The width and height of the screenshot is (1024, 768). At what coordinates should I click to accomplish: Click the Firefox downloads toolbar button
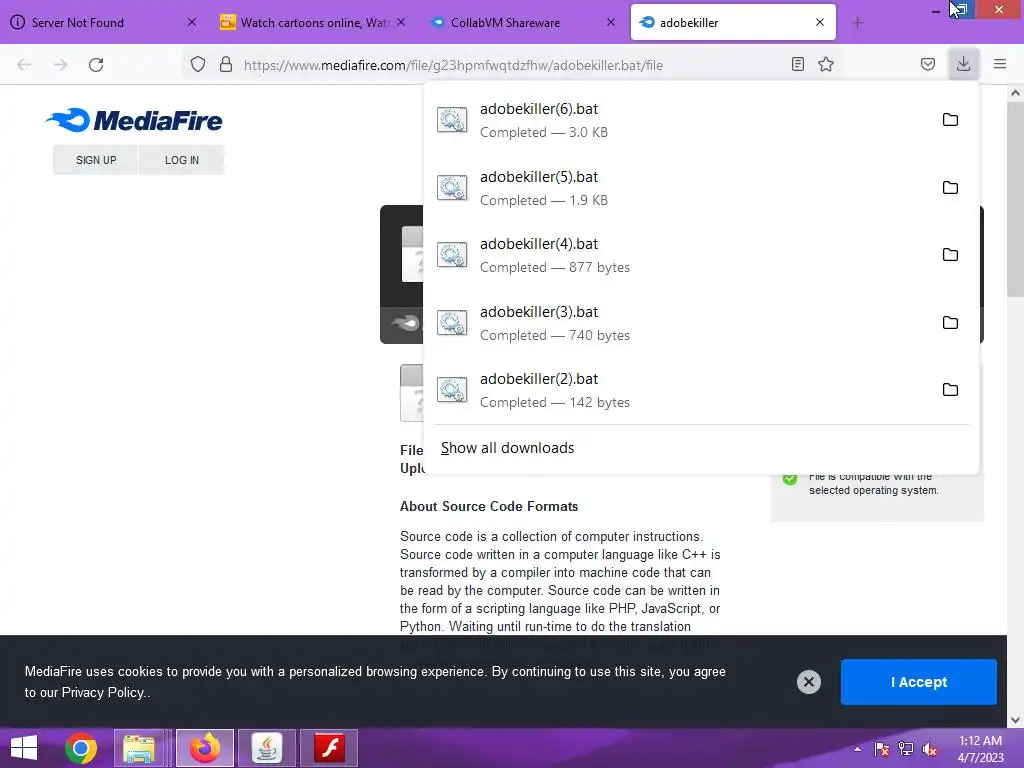tap(963, 64)
